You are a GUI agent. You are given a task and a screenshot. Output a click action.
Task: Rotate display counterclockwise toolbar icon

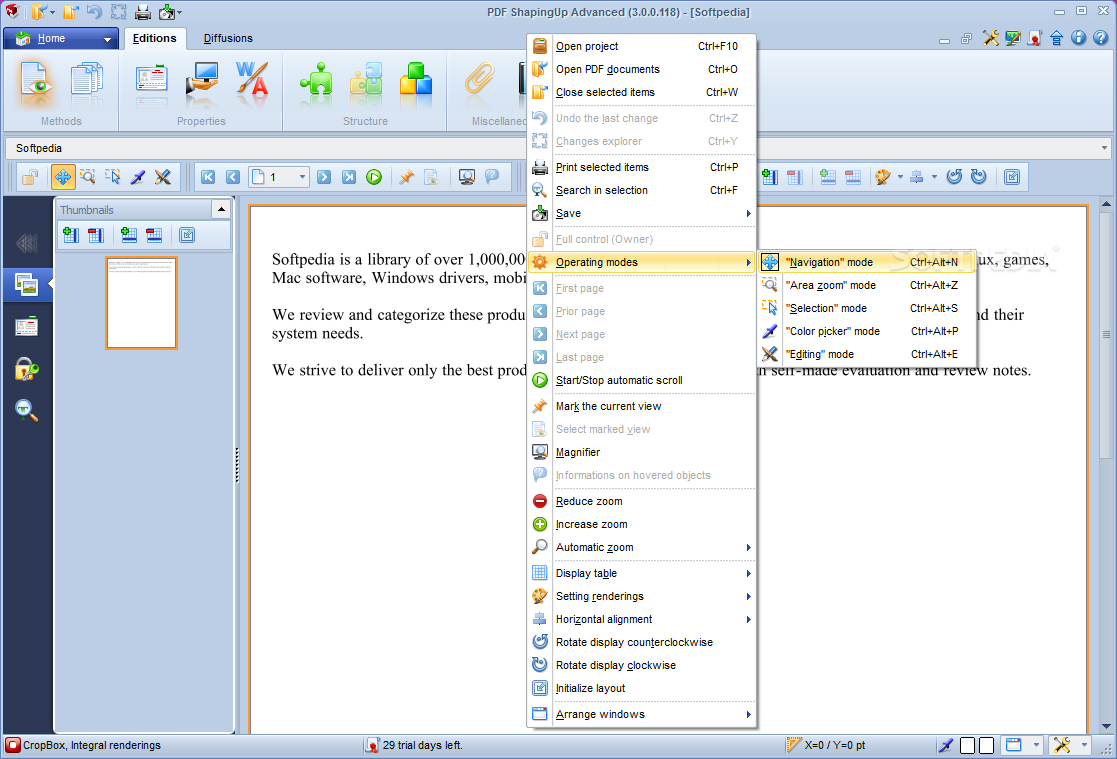[x=954, y=177]
